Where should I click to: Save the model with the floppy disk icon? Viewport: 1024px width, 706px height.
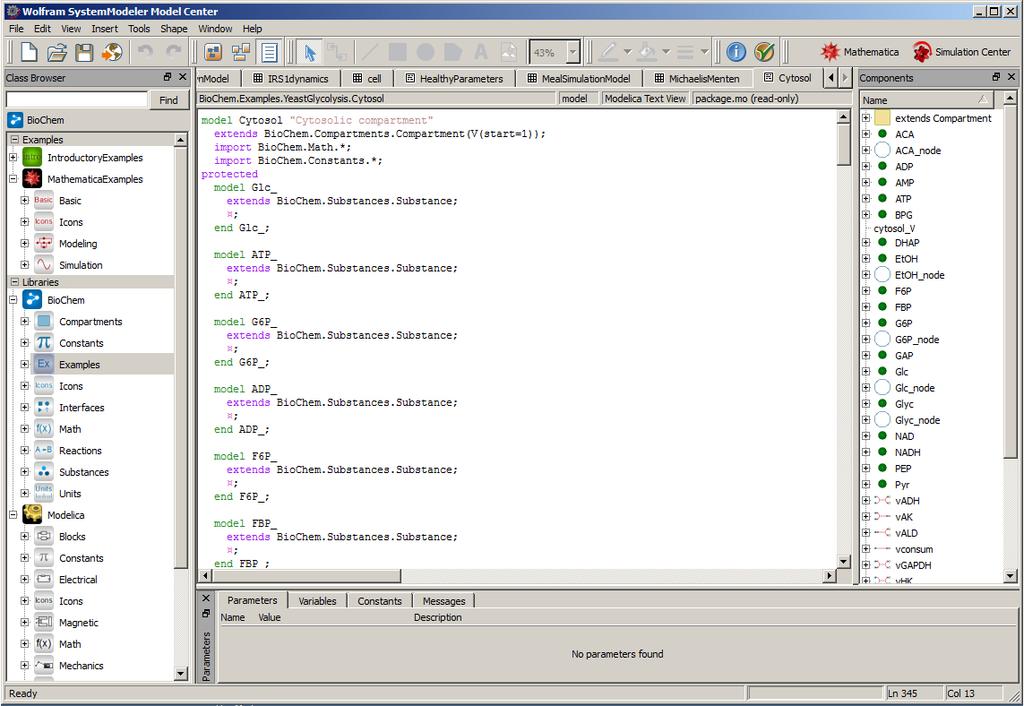pyautogui.click(x=84, y=52)
